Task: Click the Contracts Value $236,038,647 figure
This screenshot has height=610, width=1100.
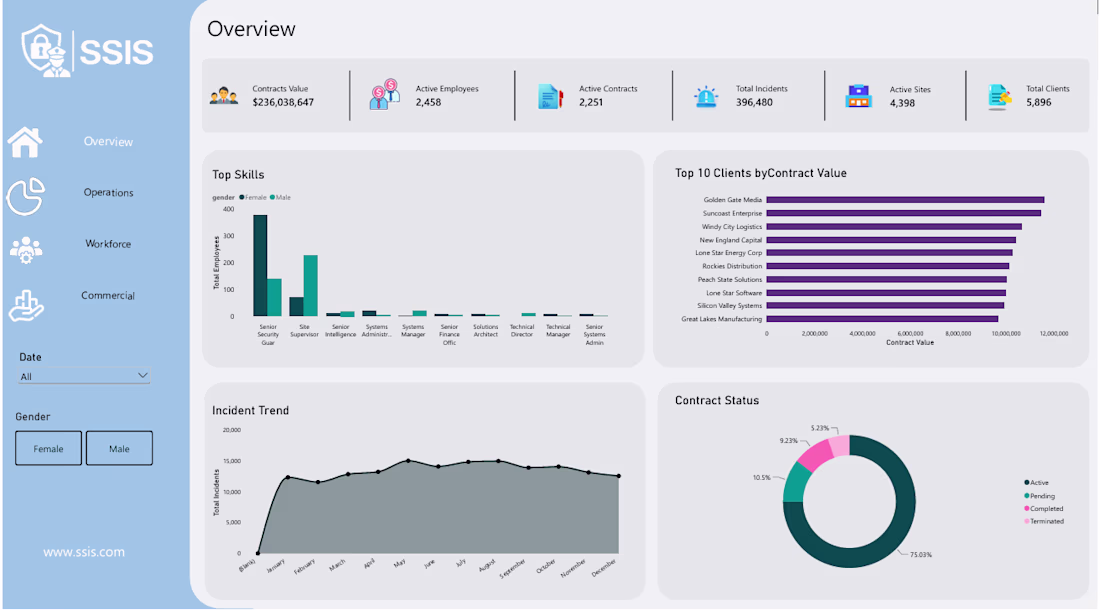Action: [x=283, y=102]
